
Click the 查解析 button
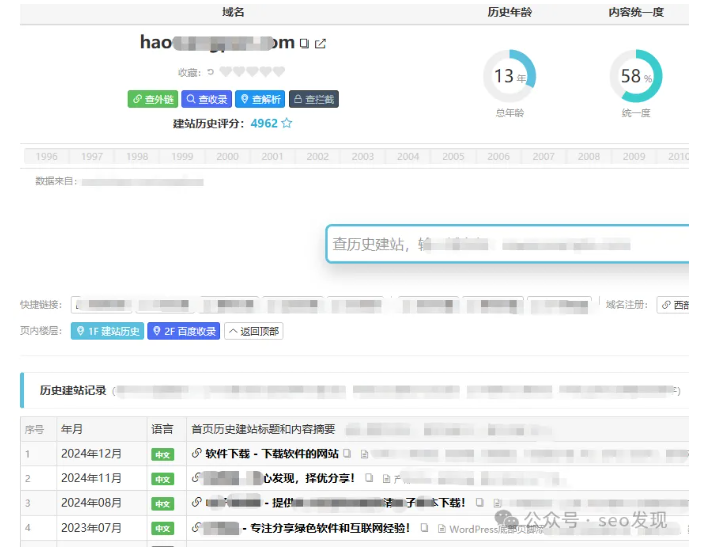260,99
